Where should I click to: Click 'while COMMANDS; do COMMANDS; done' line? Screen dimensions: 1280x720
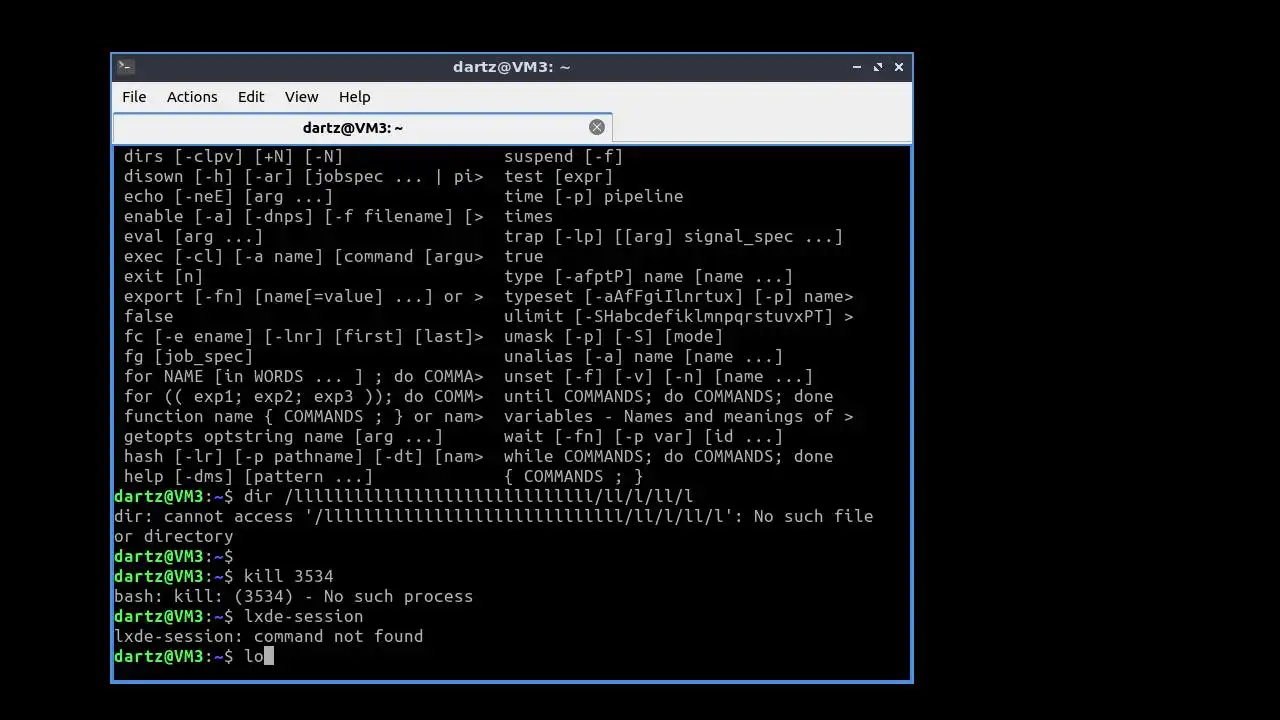point(669,456)
